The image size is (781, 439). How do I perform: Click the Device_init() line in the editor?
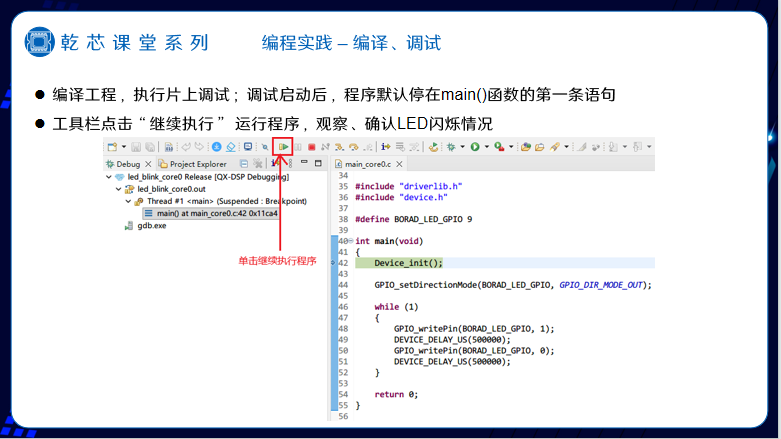[x=408, y=263]
